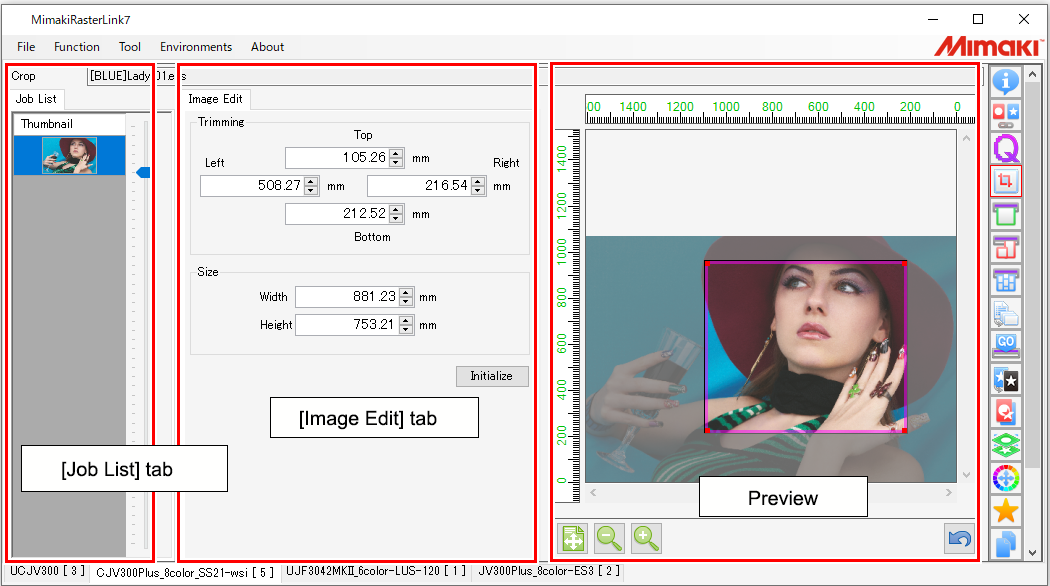
Task: Select the Crop tool icon
Action: 1007,181
